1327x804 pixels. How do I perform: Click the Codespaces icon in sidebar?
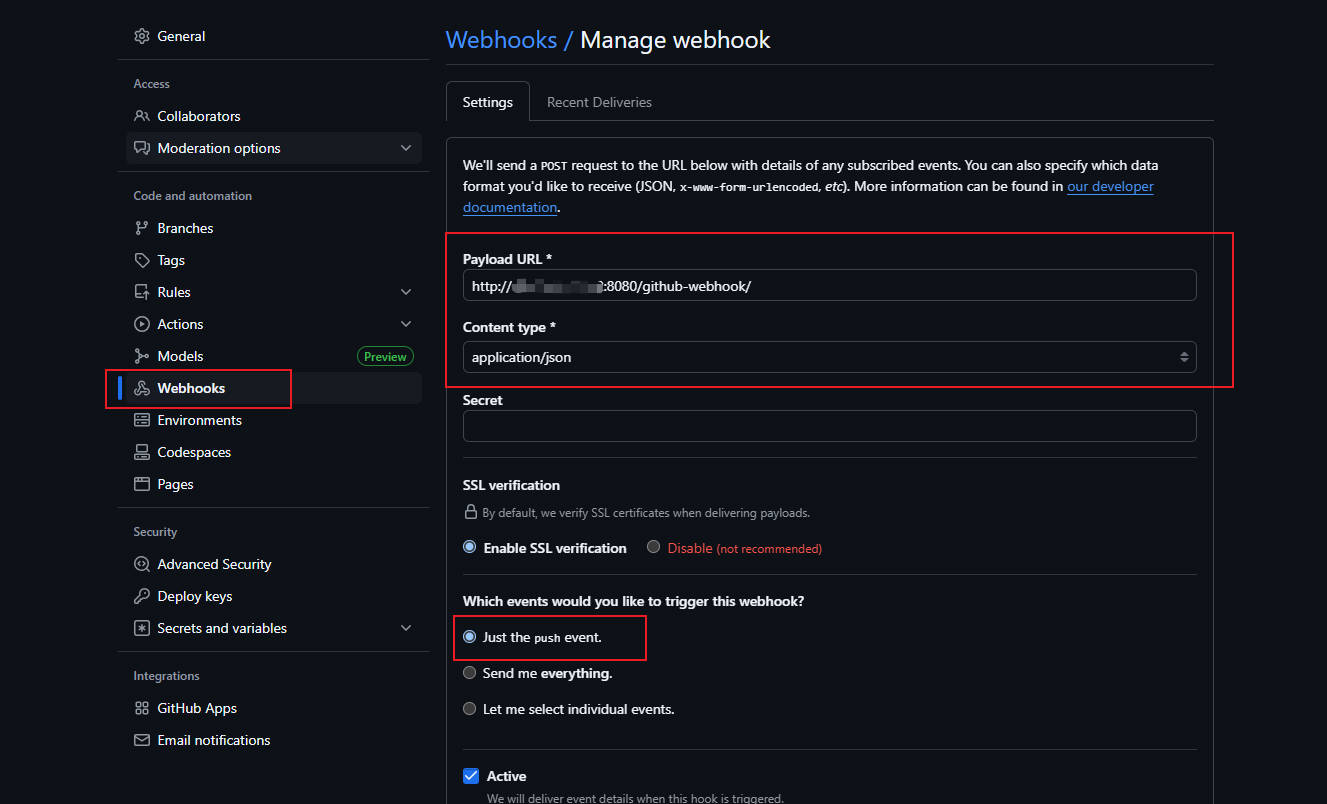point(142,452)
